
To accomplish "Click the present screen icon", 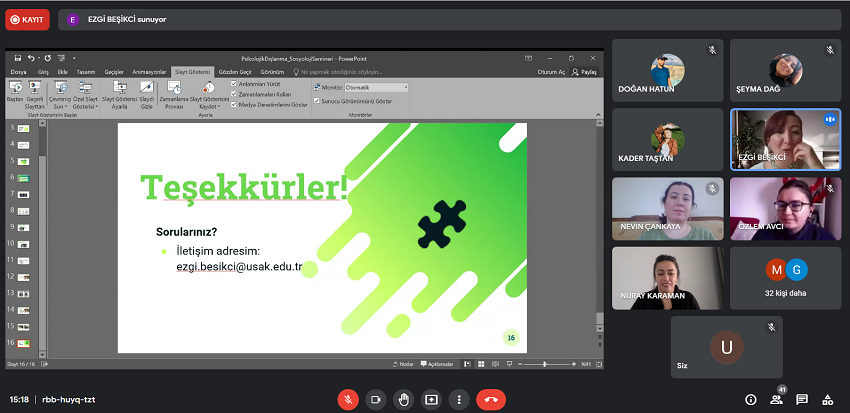I will pyautogui.click(x=431, y=398).
